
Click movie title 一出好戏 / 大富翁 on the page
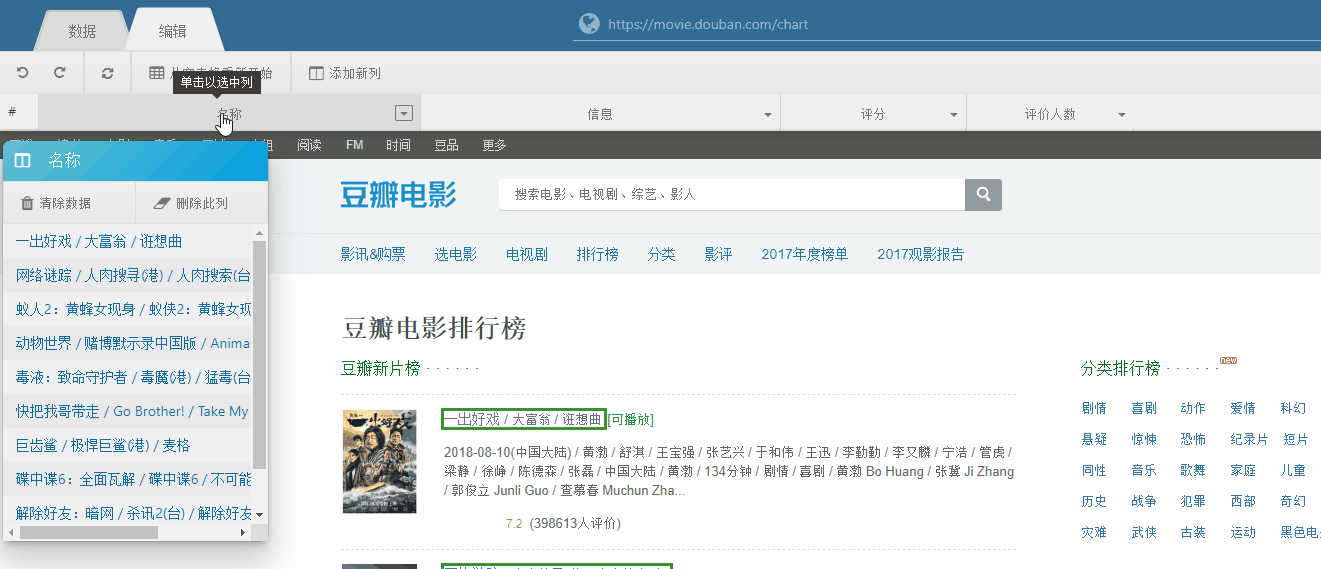[x=524, y=419]
